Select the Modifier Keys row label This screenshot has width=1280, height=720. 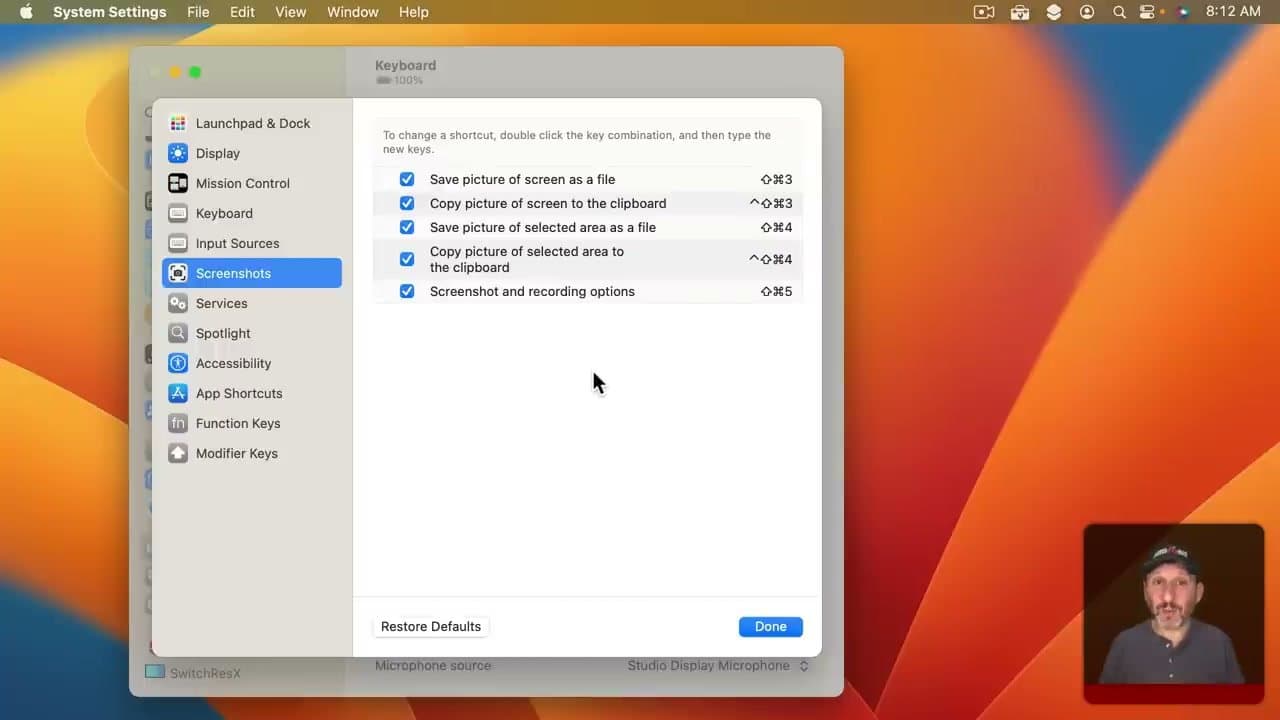tap(237, 453)
